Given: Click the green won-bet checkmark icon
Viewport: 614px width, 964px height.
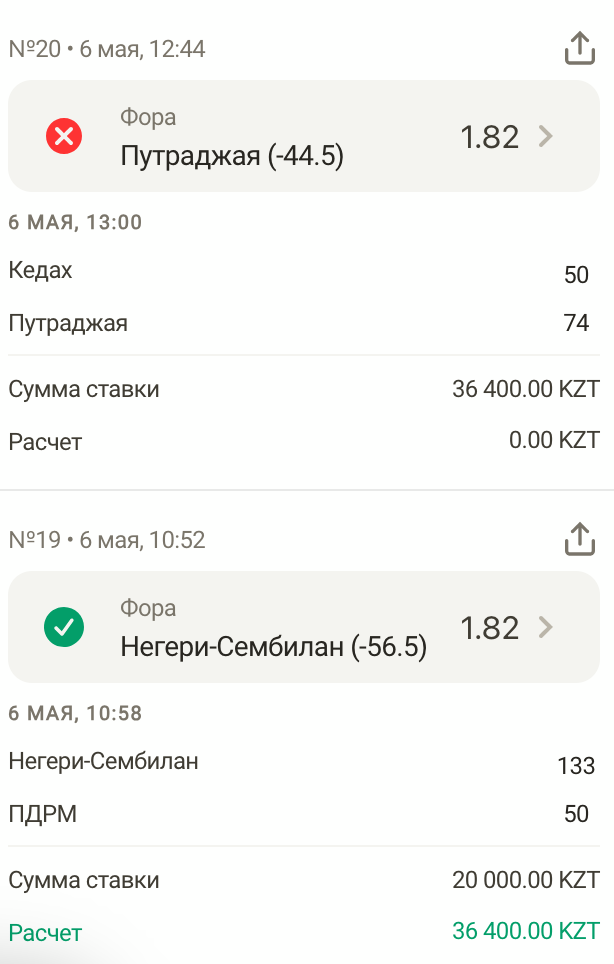Looking at the screenshot, I should coord(65,627).
